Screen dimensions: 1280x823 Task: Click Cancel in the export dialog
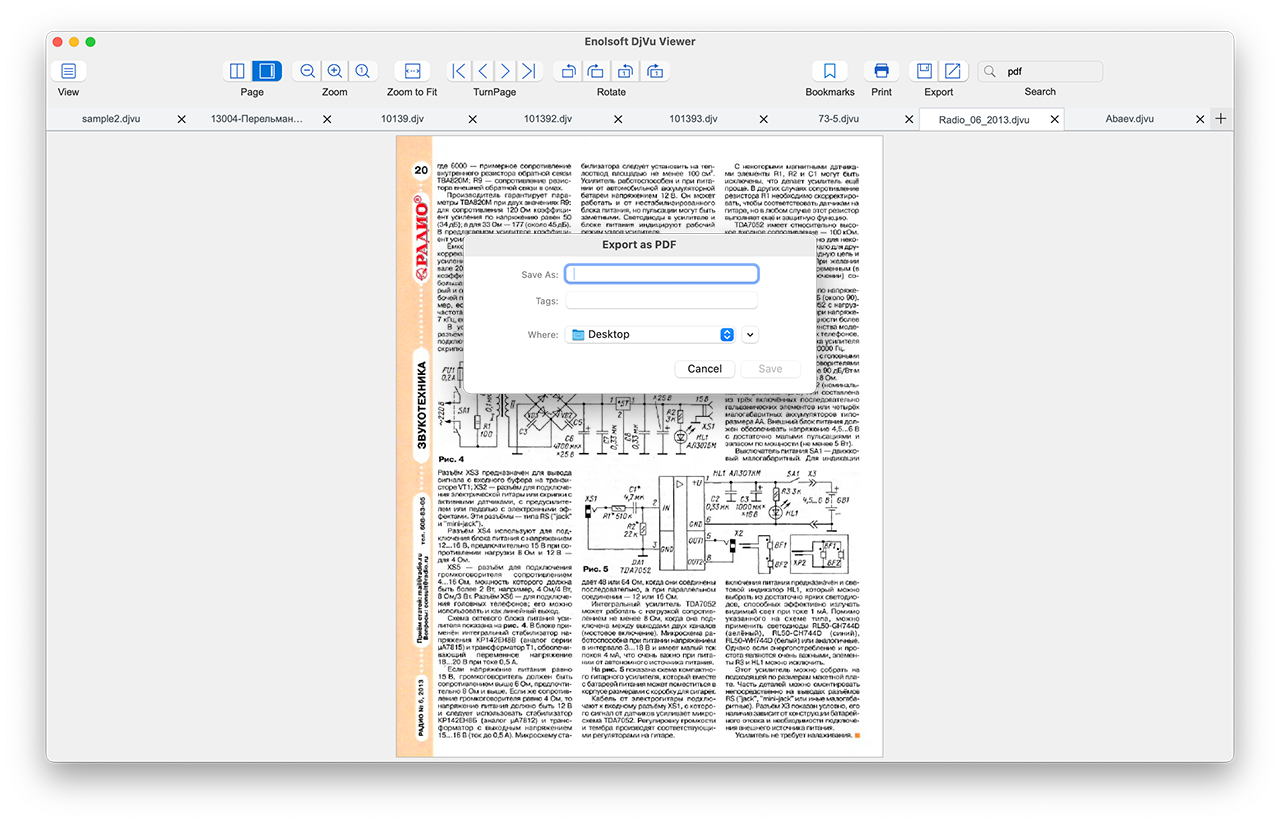pos(705,369)
